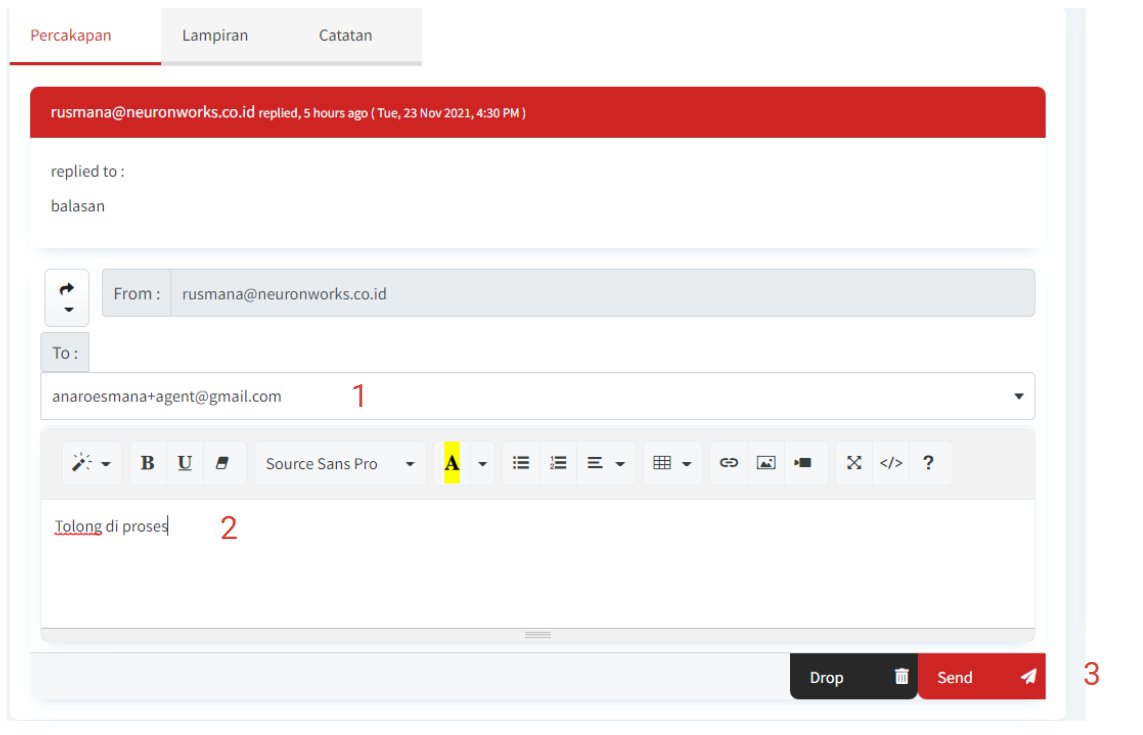The width and height of the screenshot is (1143, 735).
Task: Switch to the Lampiran tab
Action: tap(215, 36)
